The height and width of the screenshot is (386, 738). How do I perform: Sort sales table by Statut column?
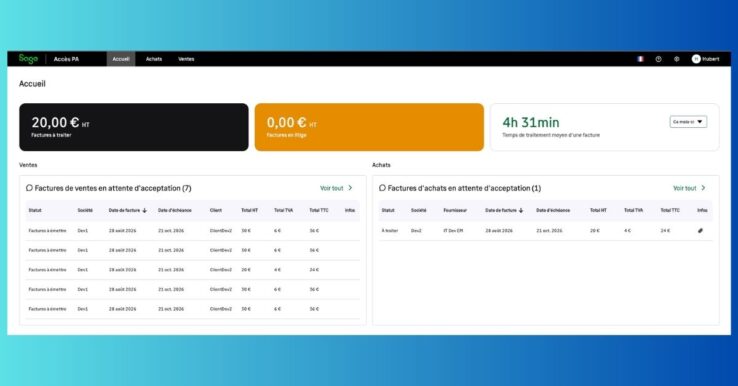35,210
